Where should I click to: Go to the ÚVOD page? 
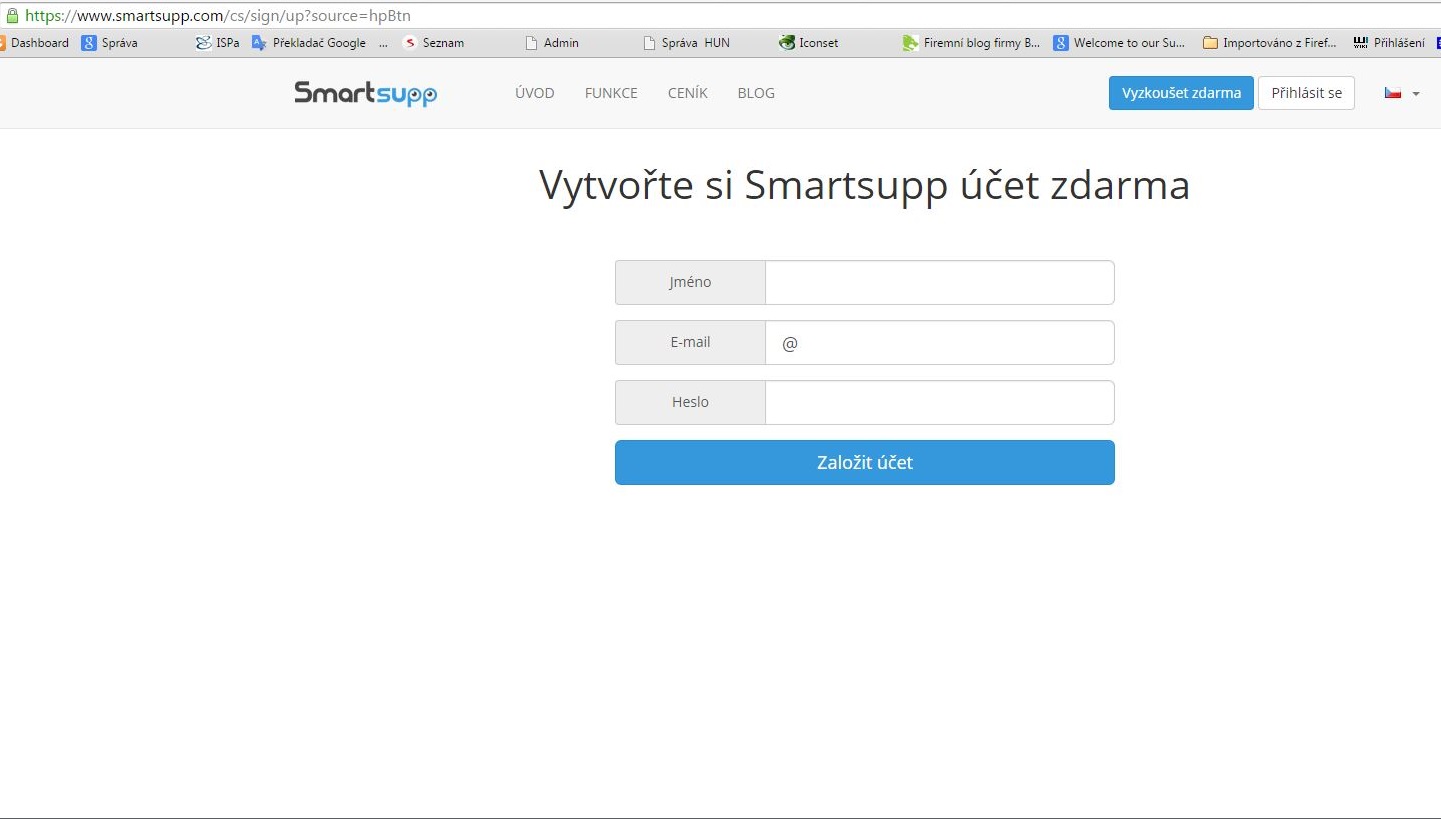click(535, 93)
